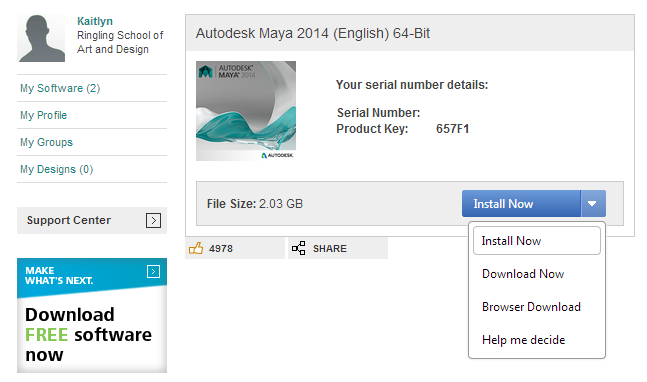Click Download FREE software now banner
The image size is (647, 382).
click(x=92, y=316)
